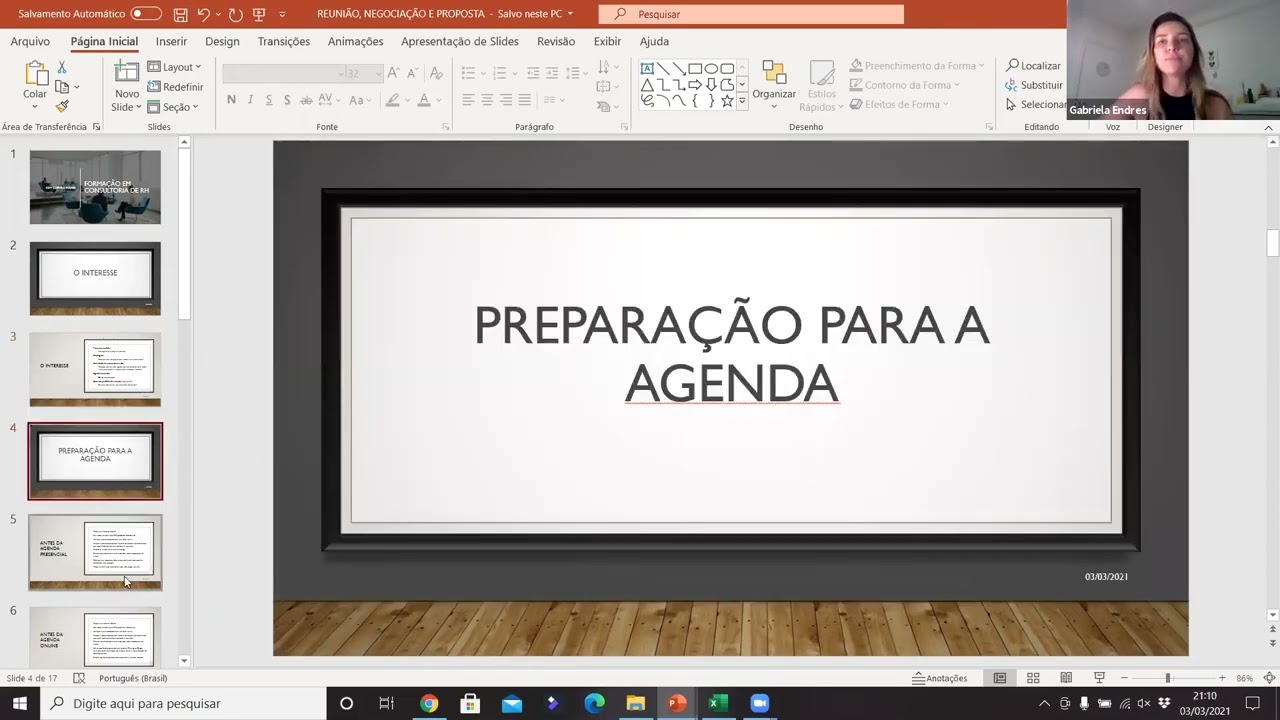This screenshot has height=720, width=1280.
Task: Expand the Layout dropdown
Action: click(174, 67)
